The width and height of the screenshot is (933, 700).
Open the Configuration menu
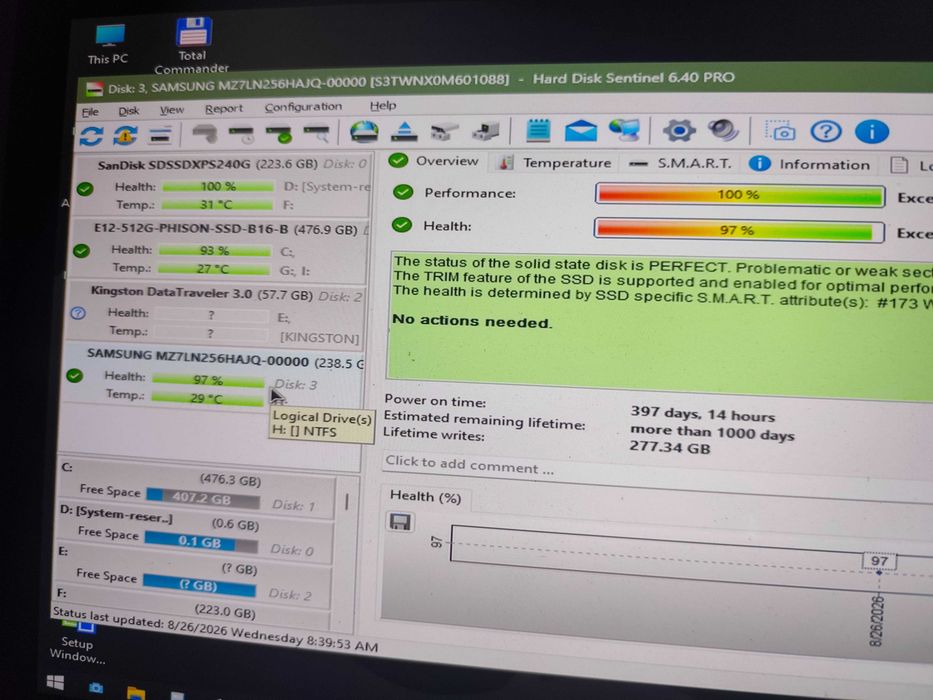303,107
